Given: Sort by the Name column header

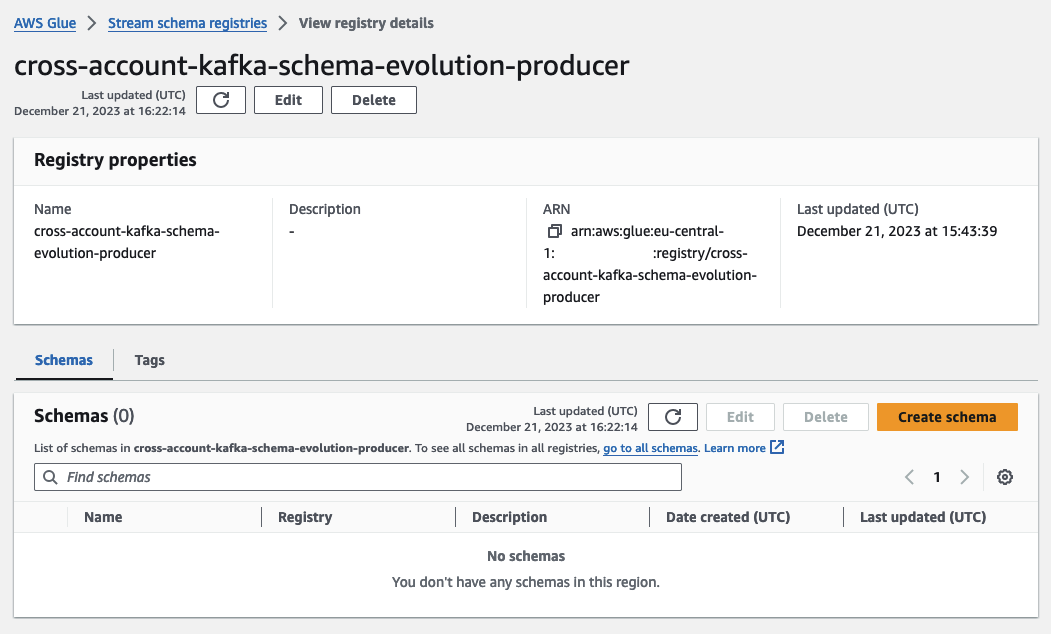Looking at the screenshot, I should [102, 517].
